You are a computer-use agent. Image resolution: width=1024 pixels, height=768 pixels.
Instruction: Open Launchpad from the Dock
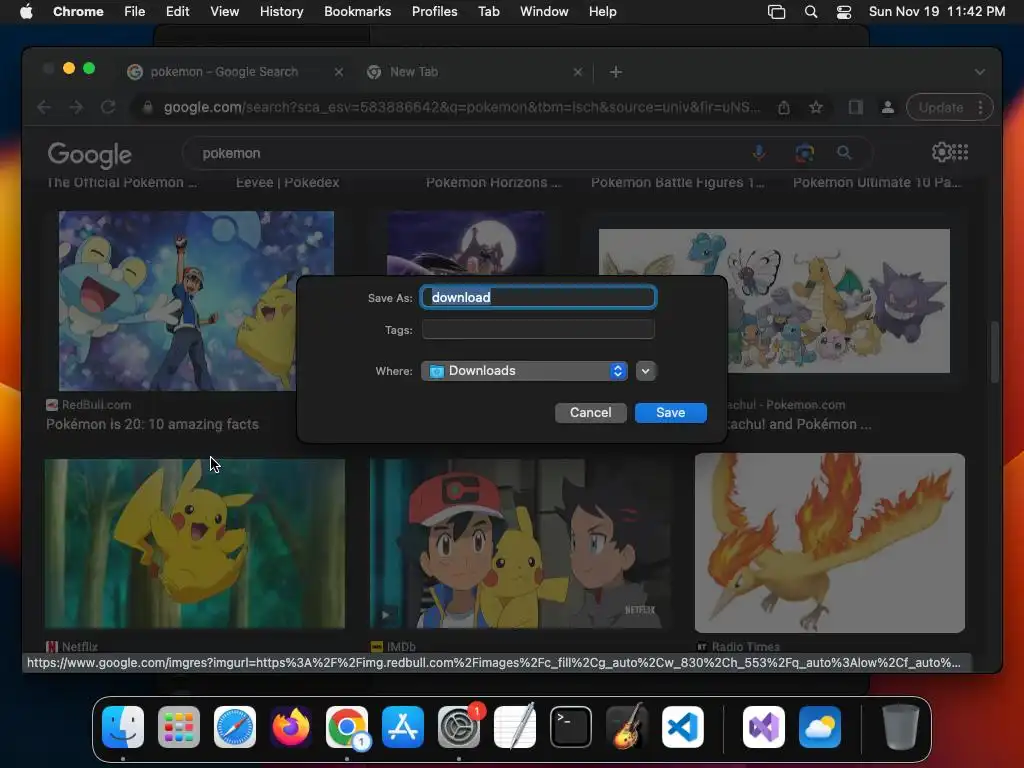[x=179, y=727]
